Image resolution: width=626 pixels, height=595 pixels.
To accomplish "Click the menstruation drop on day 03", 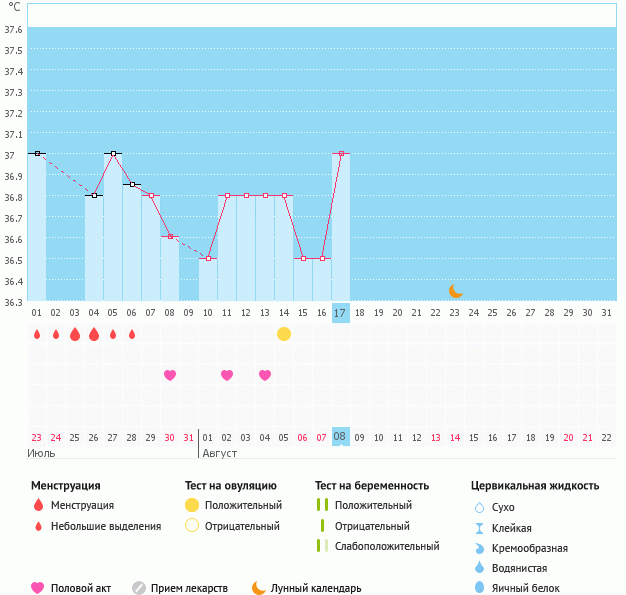I will (75, 334).
